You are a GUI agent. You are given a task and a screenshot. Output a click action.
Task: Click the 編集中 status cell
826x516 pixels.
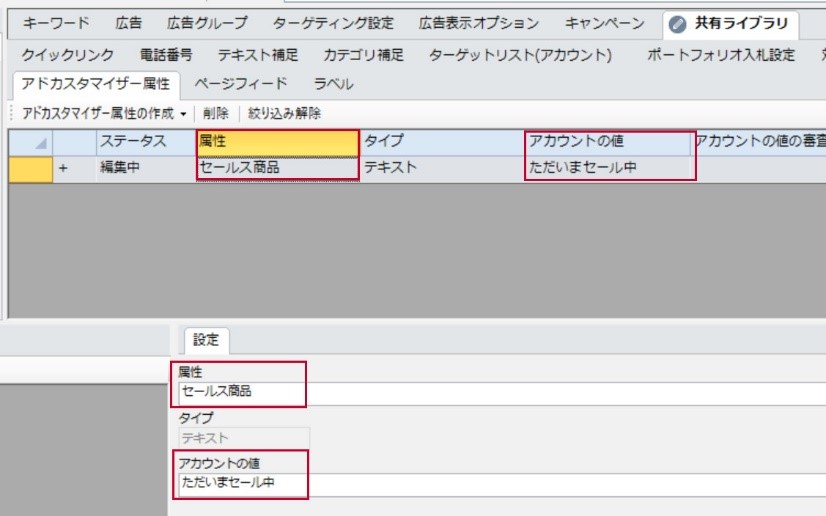pos(146,168)
